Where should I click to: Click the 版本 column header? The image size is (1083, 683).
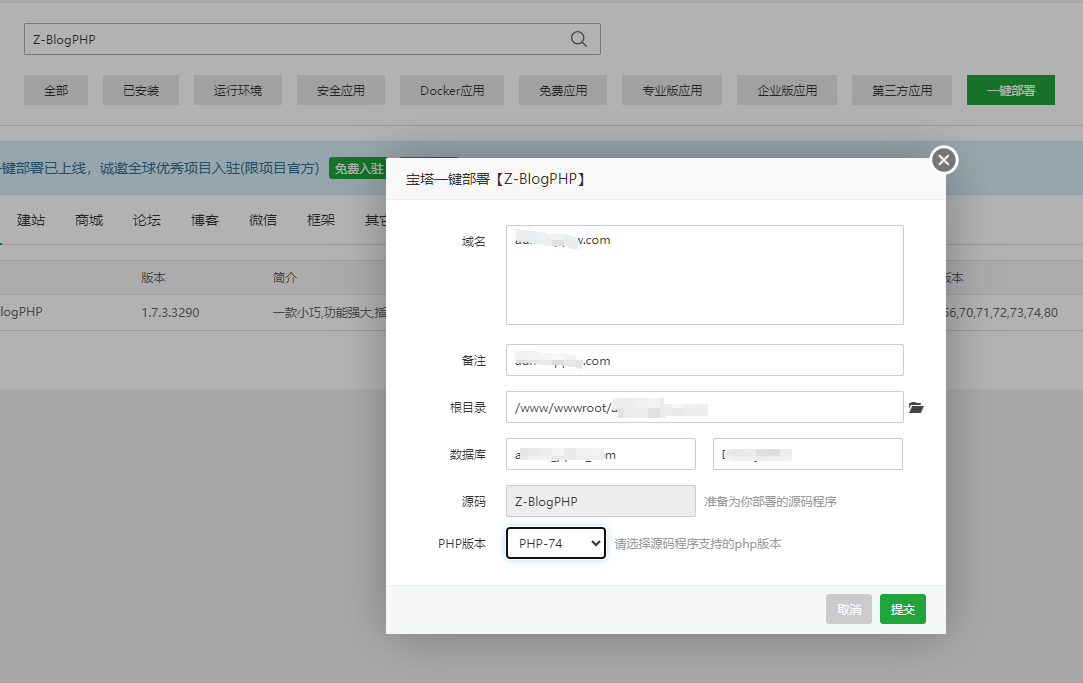point(153,278)
